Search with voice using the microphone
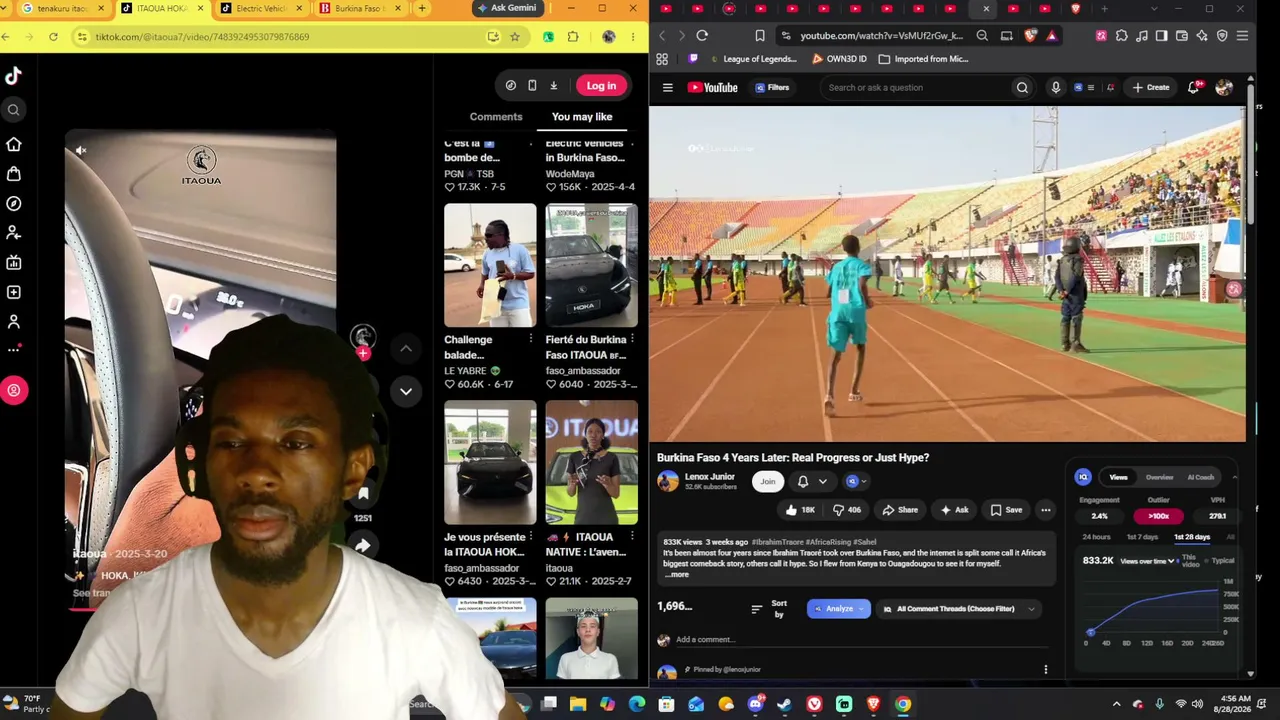The height and width of the screenshot is (720, 1280). tap(1055, 88)
